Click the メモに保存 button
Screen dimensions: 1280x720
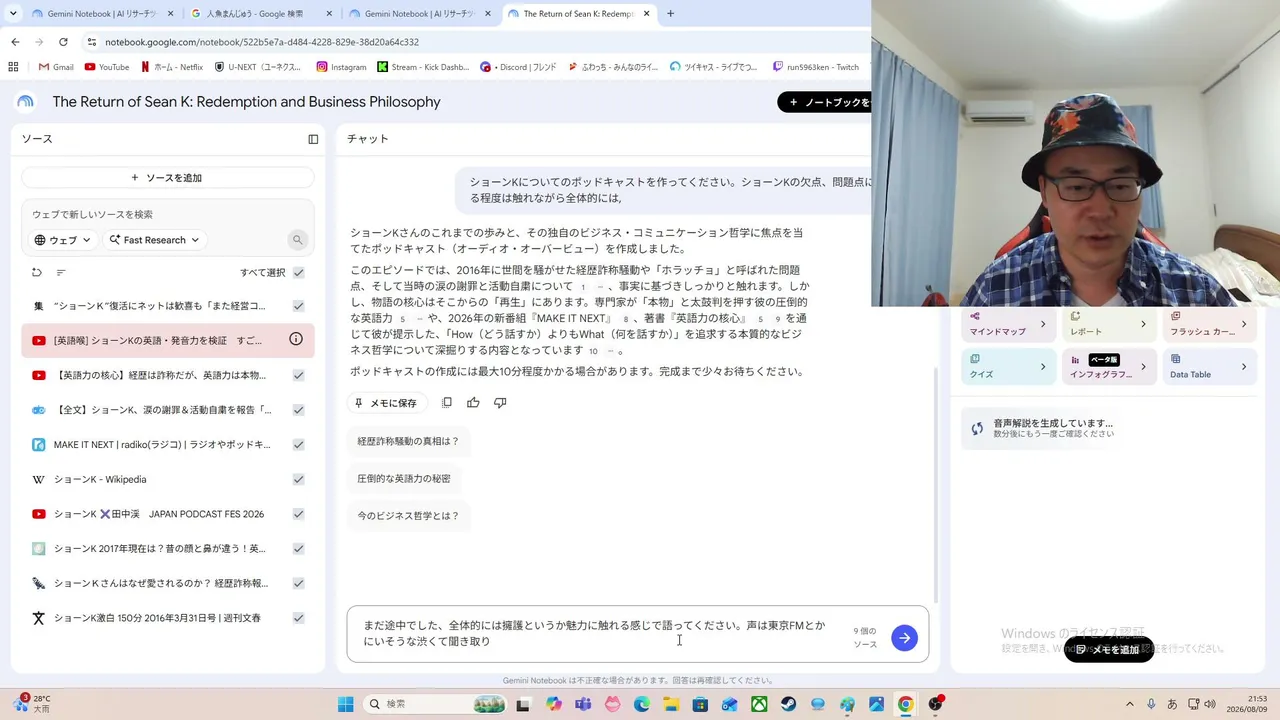(x=385, y=403)
